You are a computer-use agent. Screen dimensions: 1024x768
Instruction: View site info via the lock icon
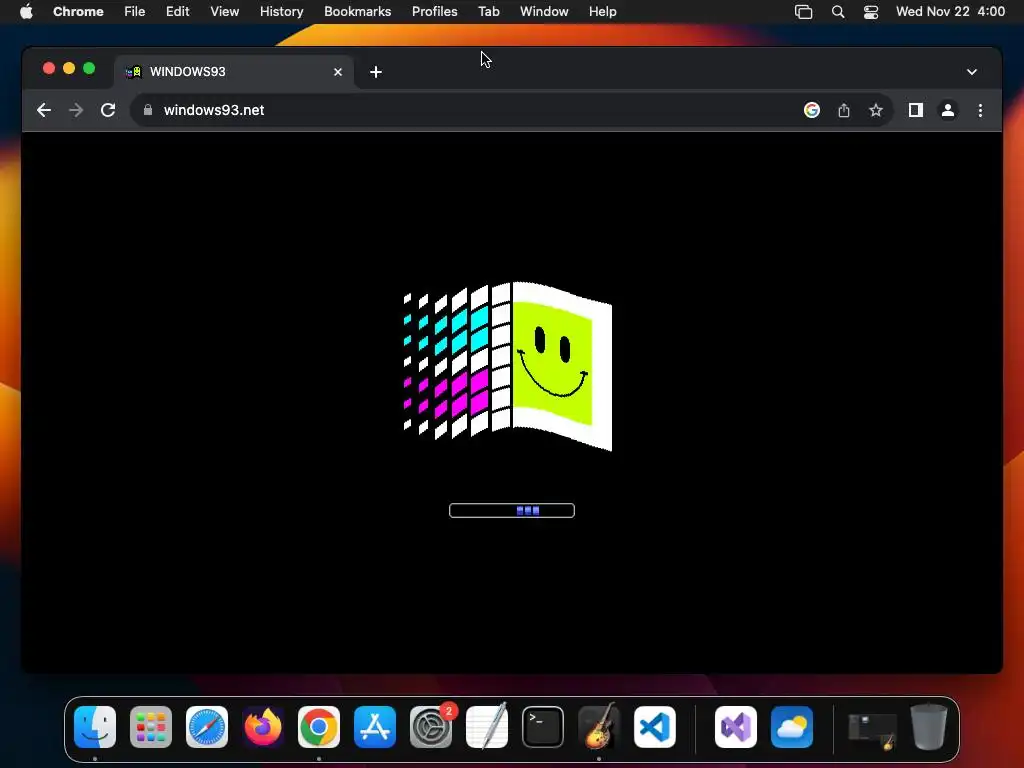[x=148, y=110]
